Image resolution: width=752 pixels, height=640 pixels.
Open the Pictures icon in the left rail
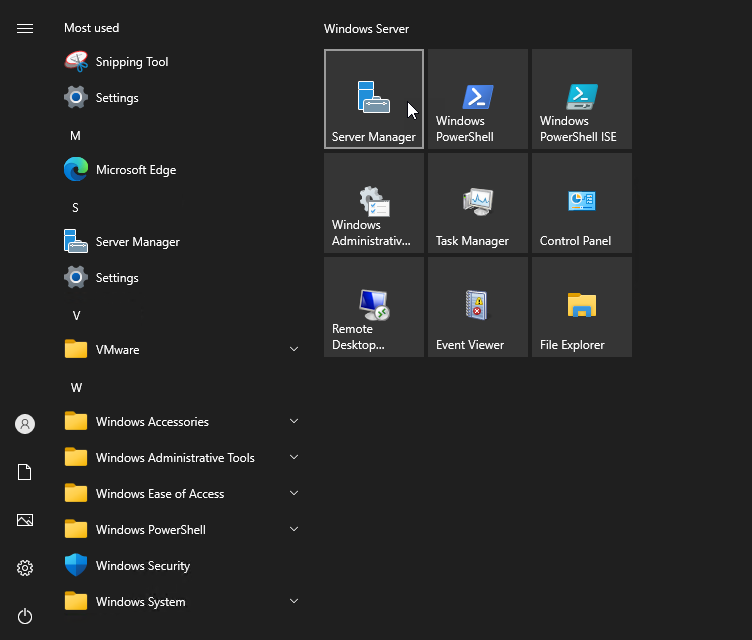coord(25,520)
